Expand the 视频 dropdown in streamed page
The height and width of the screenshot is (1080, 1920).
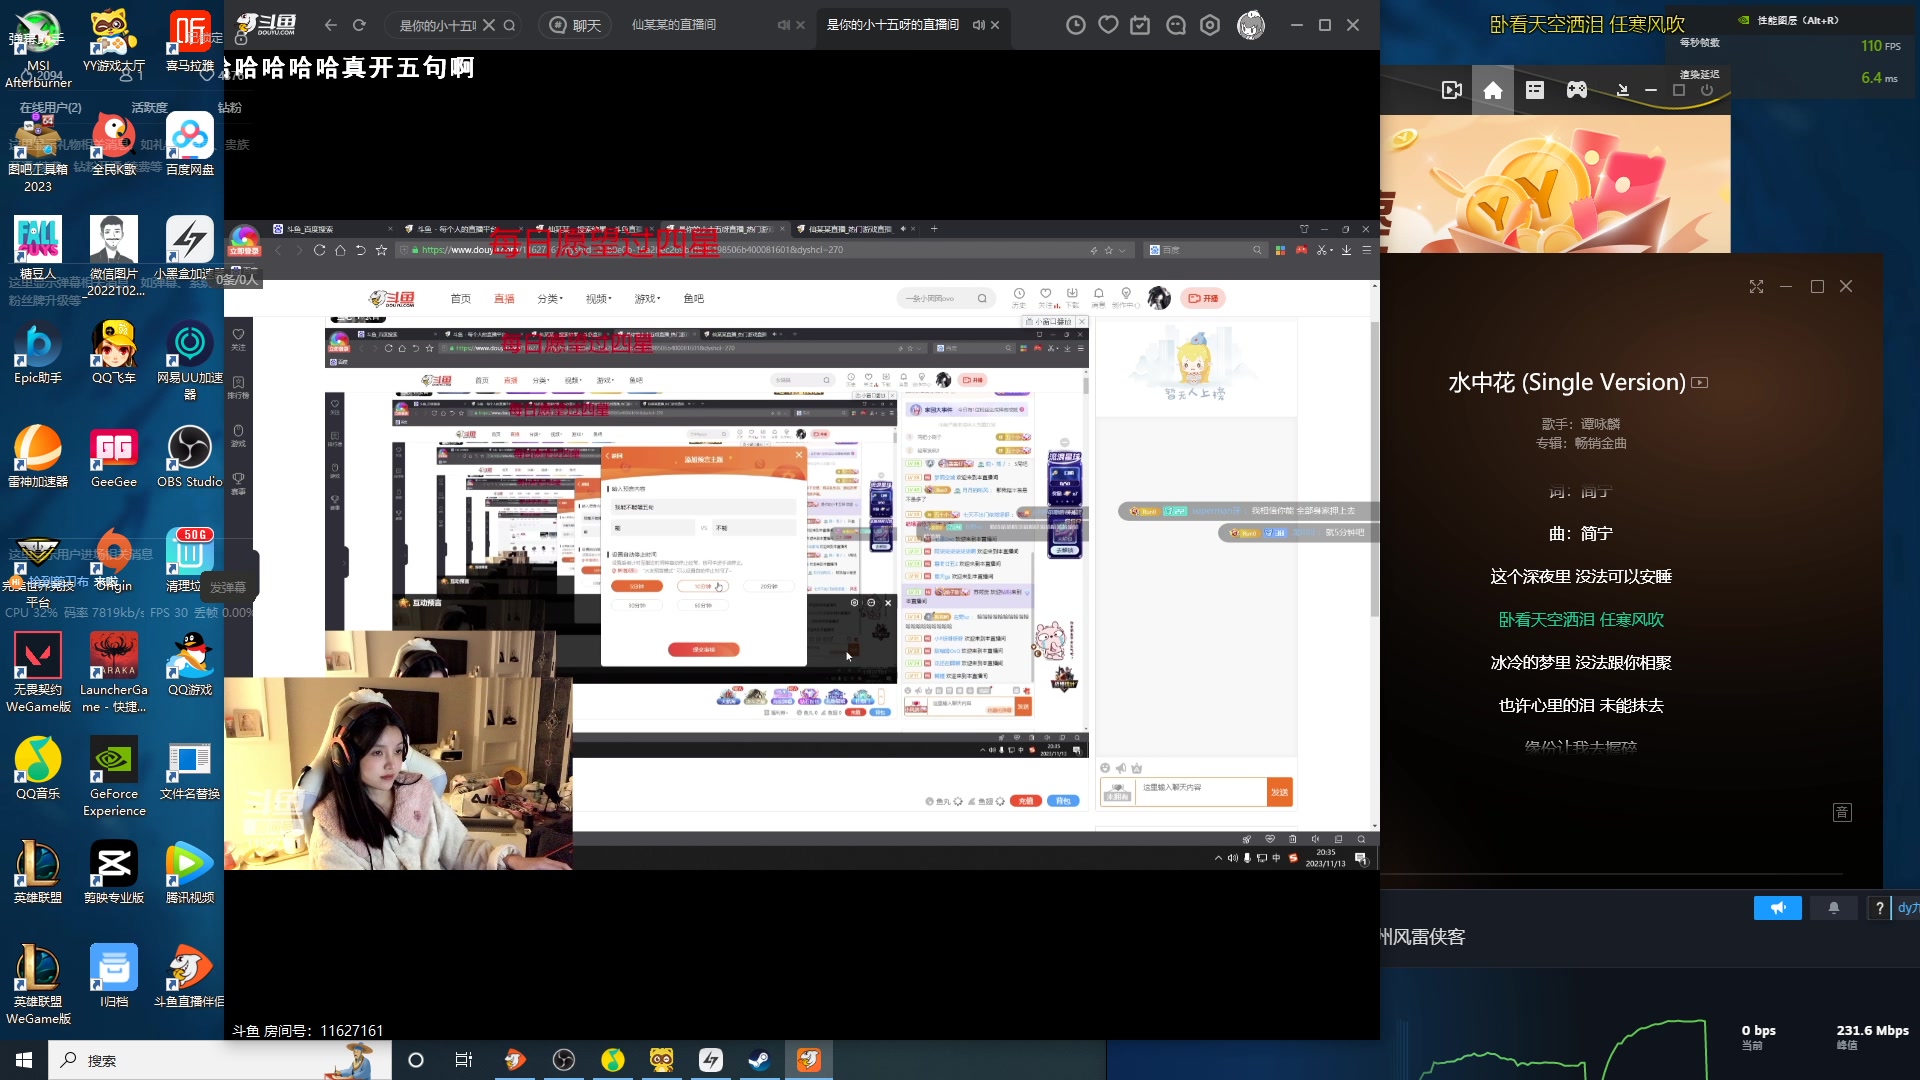[x=598, y=299]
